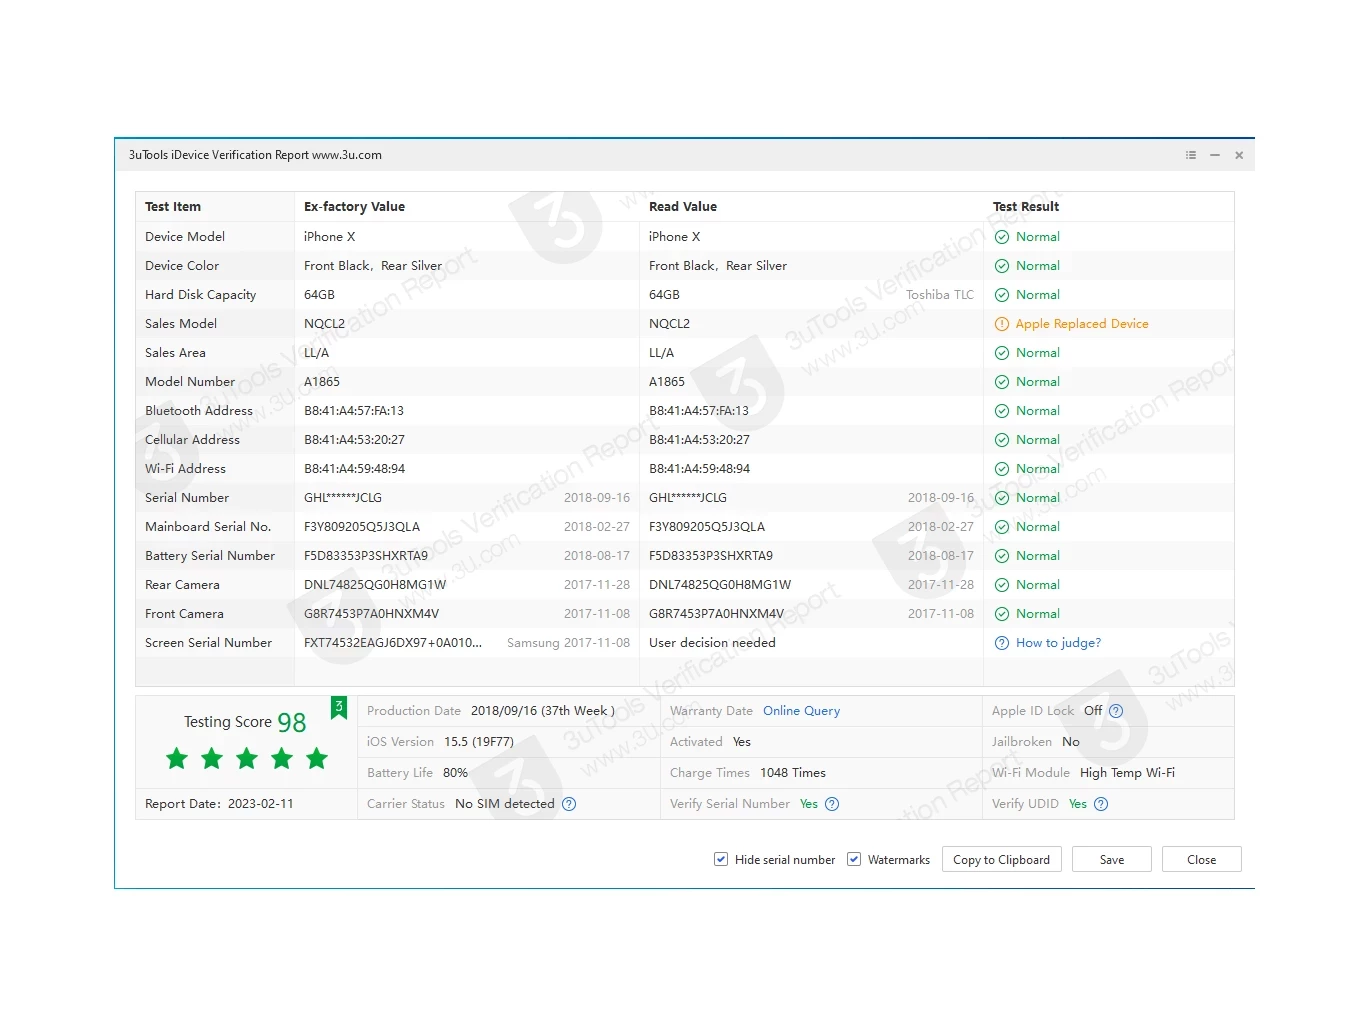The width and height of the screenshot is (1369, 1026).
Task: Click the No SIM detected status
Action: (504, 804)
